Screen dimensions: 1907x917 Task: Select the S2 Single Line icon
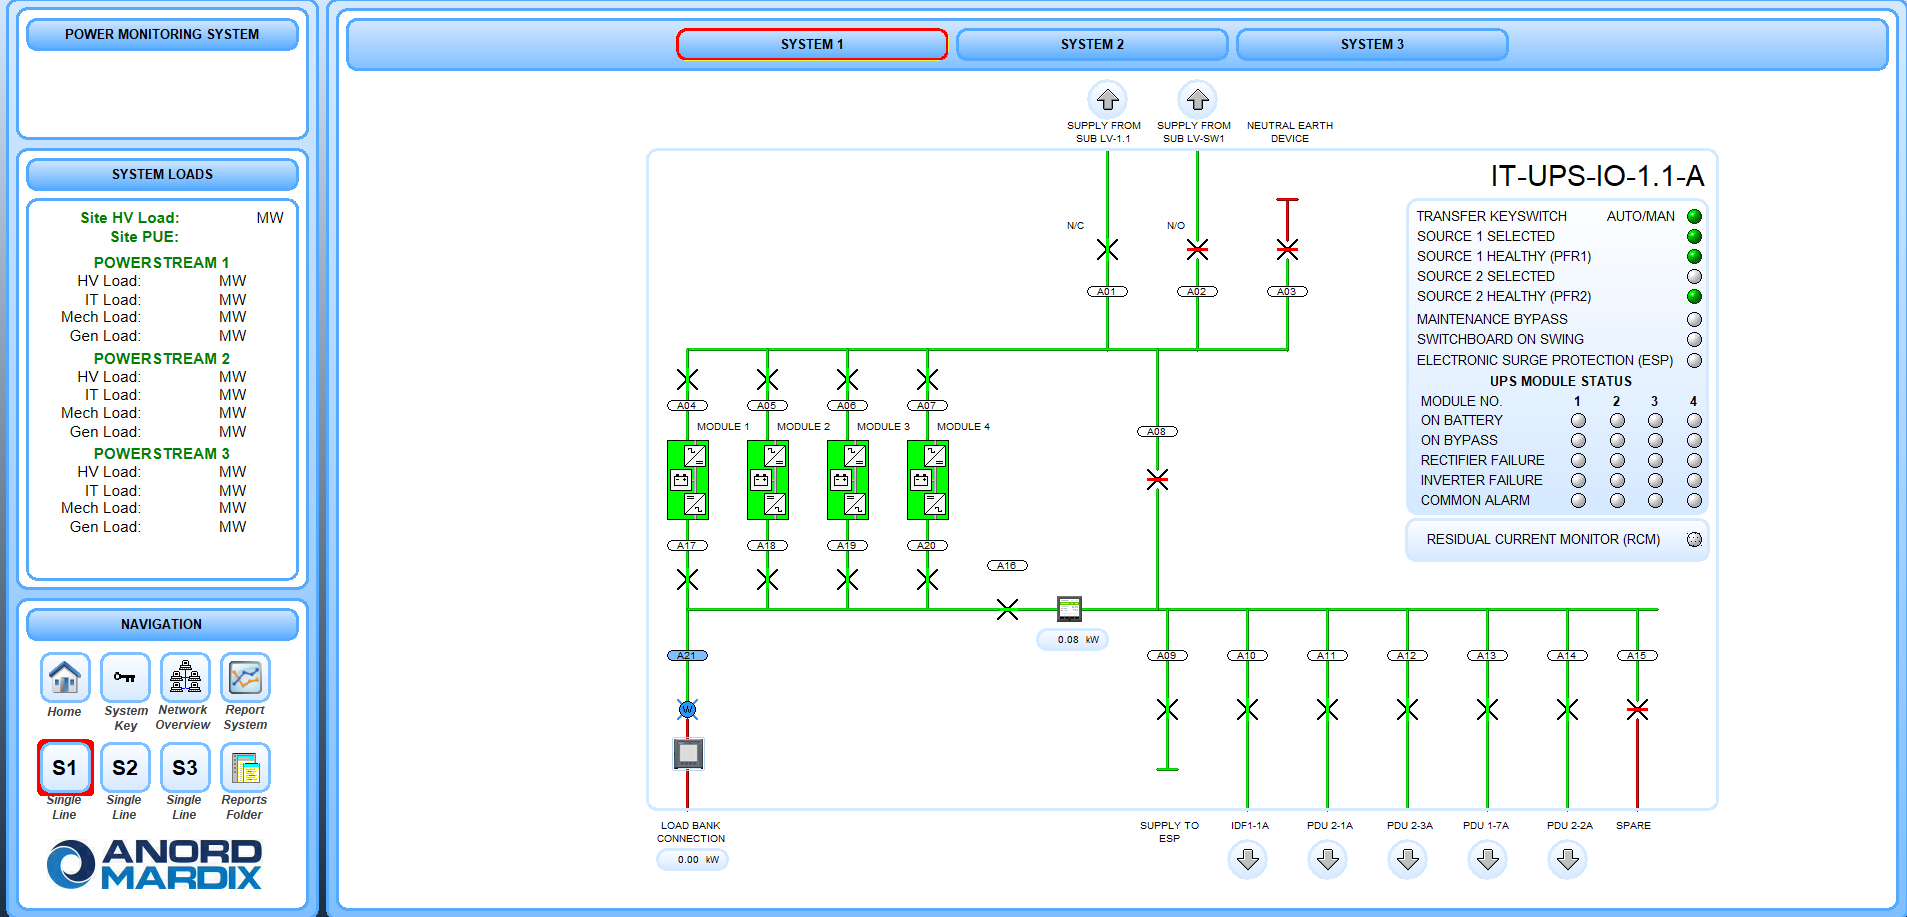pos(125,768)
